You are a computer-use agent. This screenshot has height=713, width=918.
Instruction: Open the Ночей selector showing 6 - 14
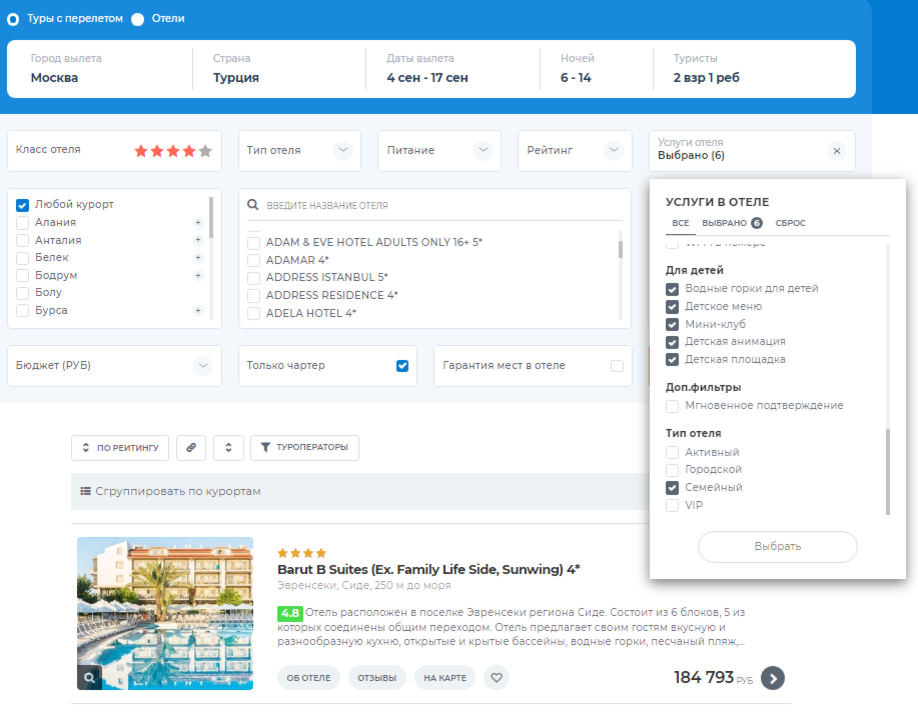596,69
